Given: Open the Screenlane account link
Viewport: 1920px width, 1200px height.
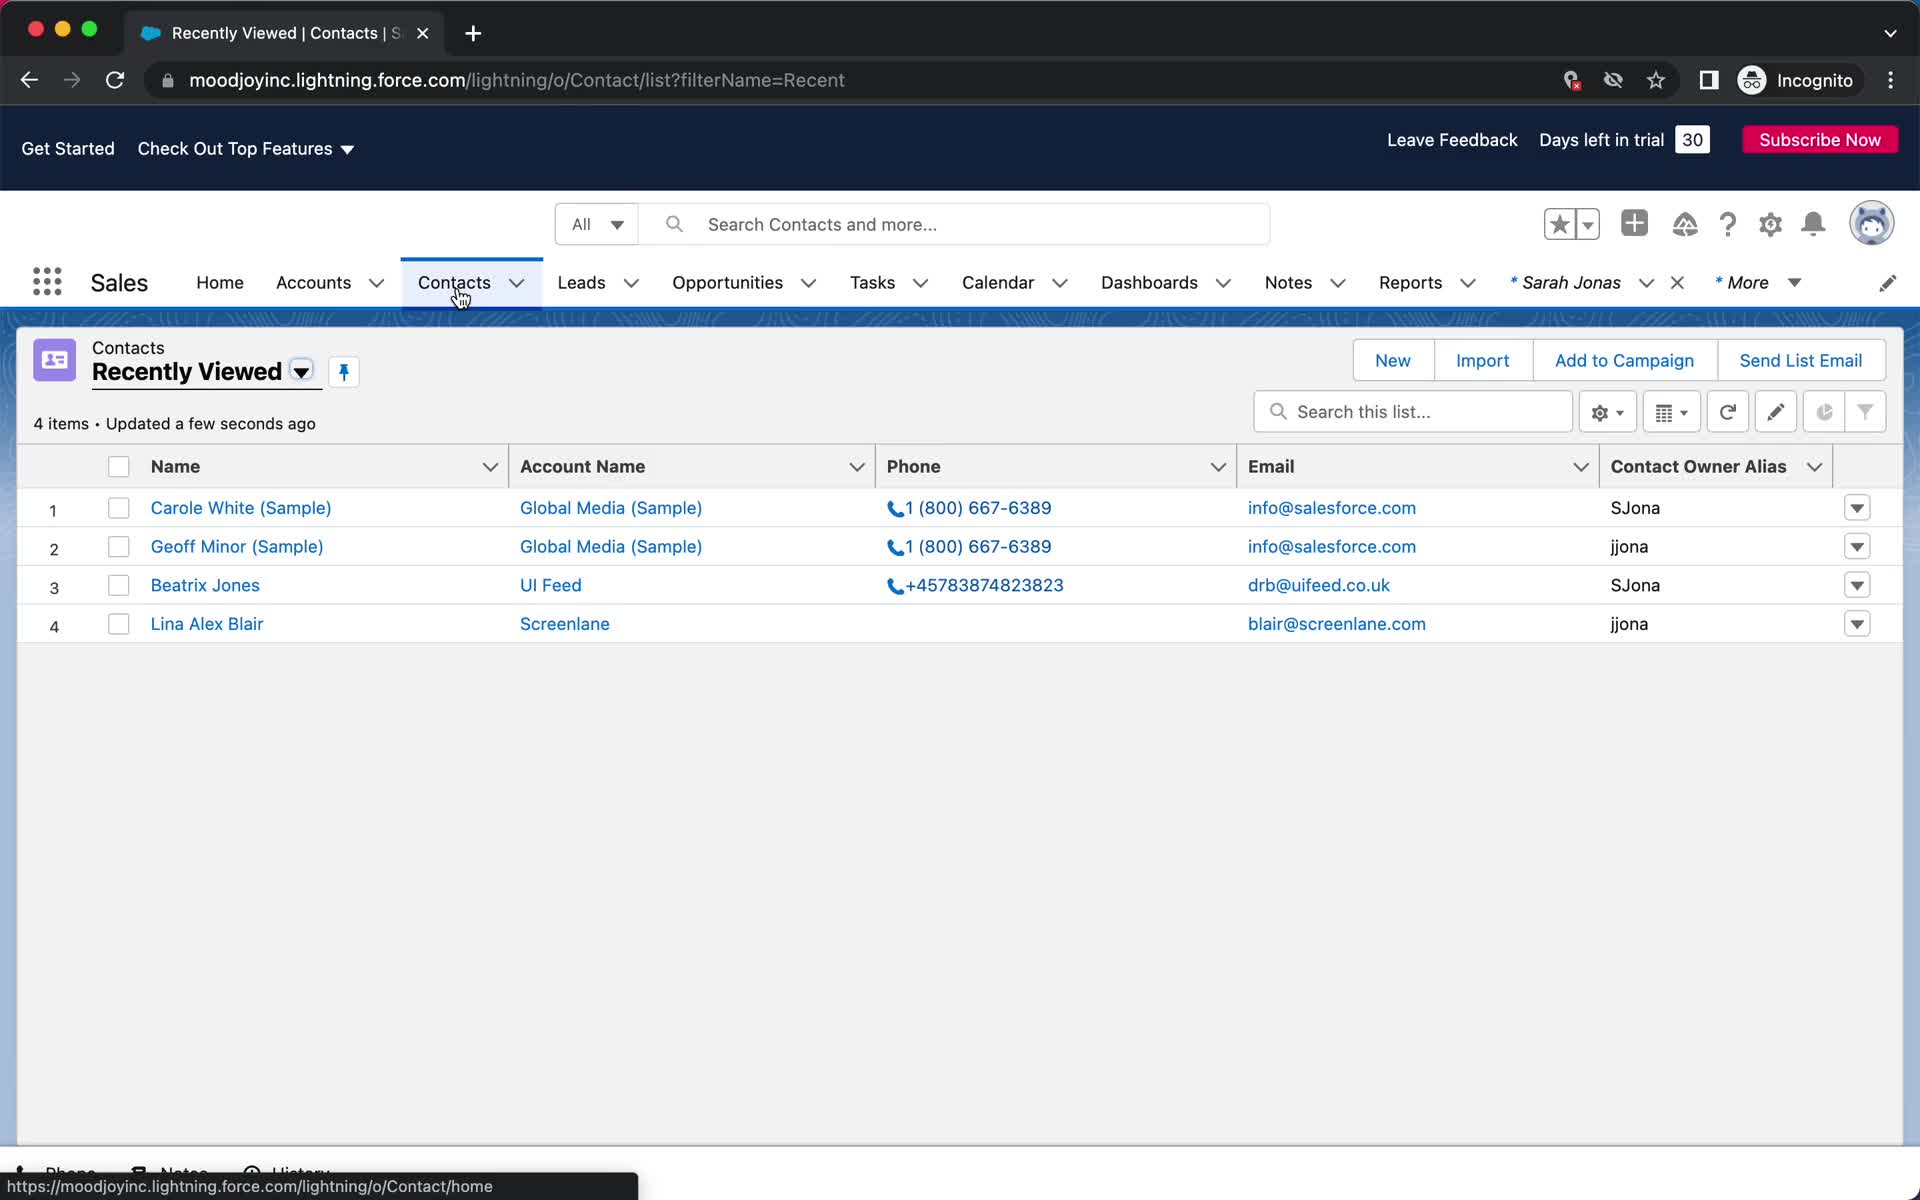Looking at the screenshot, I should click(565, 624).
